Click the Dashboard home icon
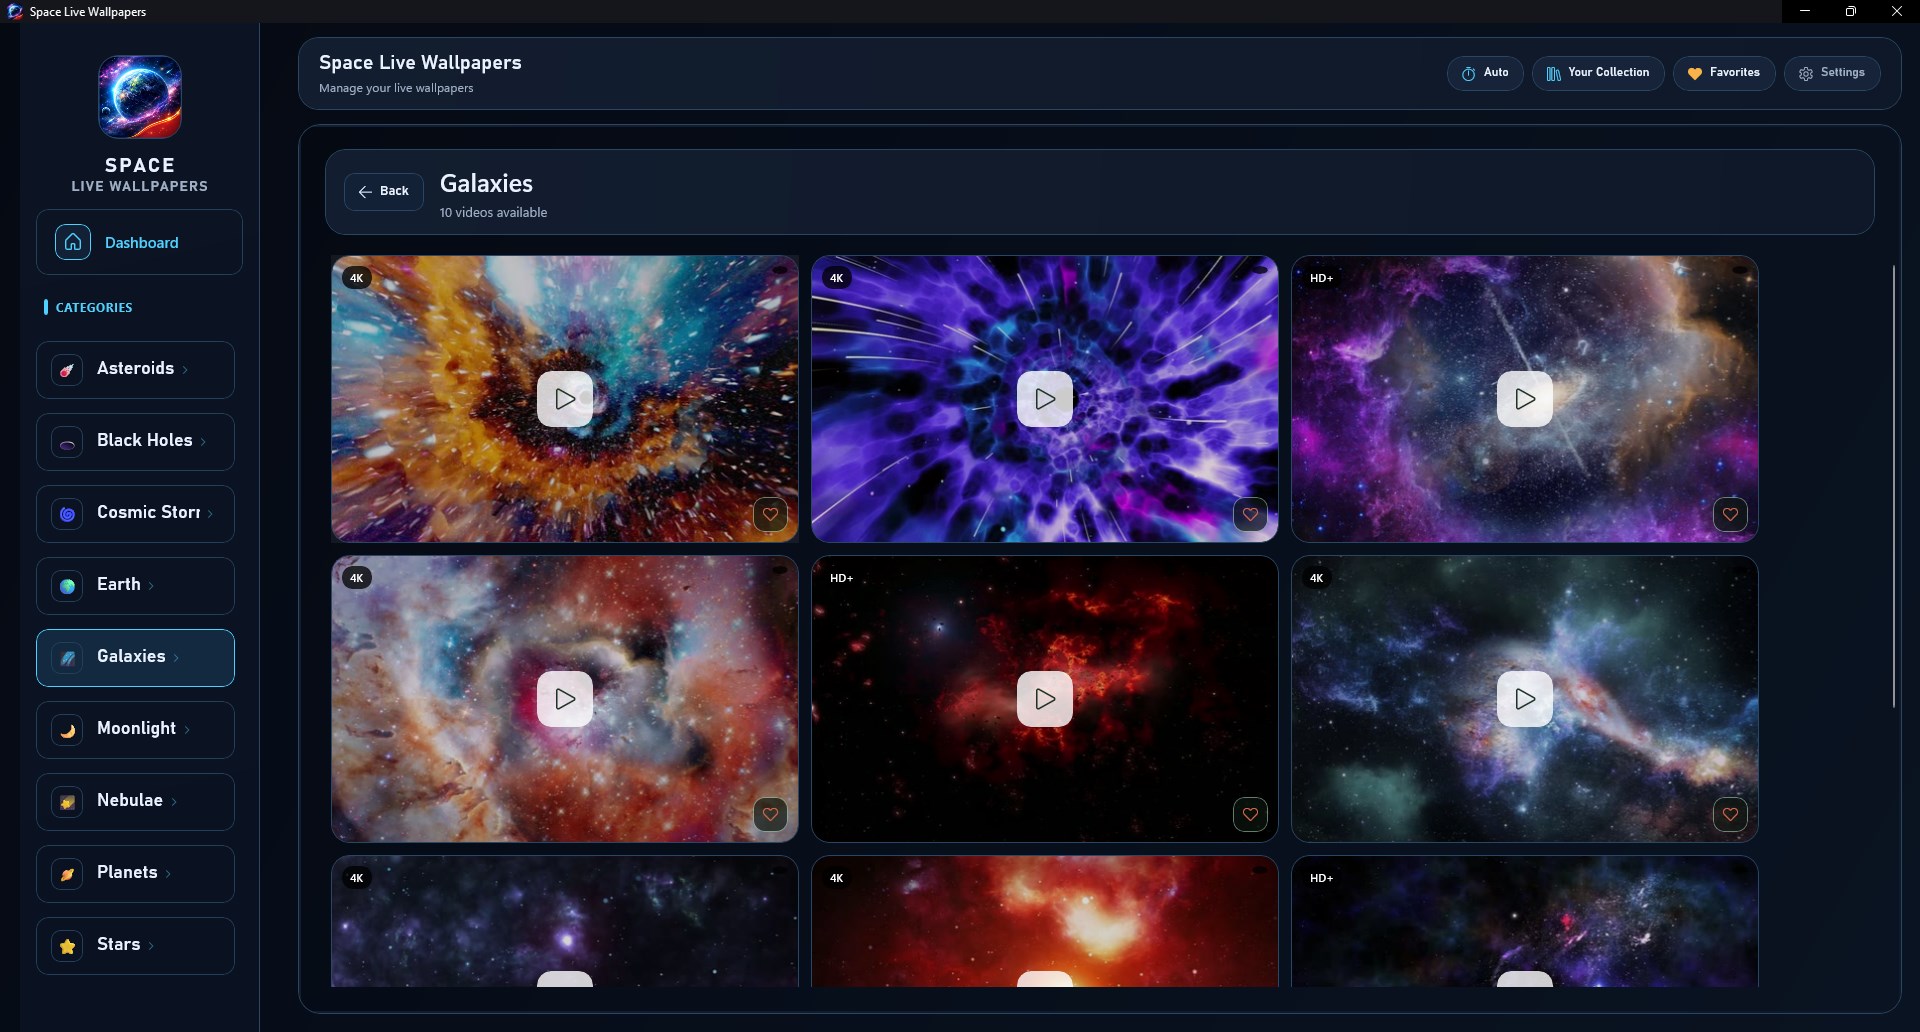This screenshot has width=1920, height=1032. point(73,242)
